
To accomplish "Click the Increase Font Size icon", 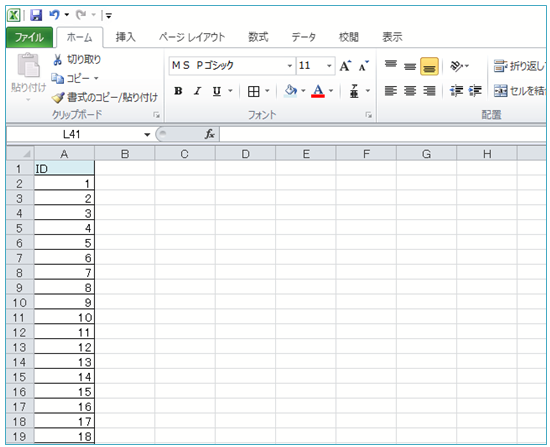I will coord(345,66).
